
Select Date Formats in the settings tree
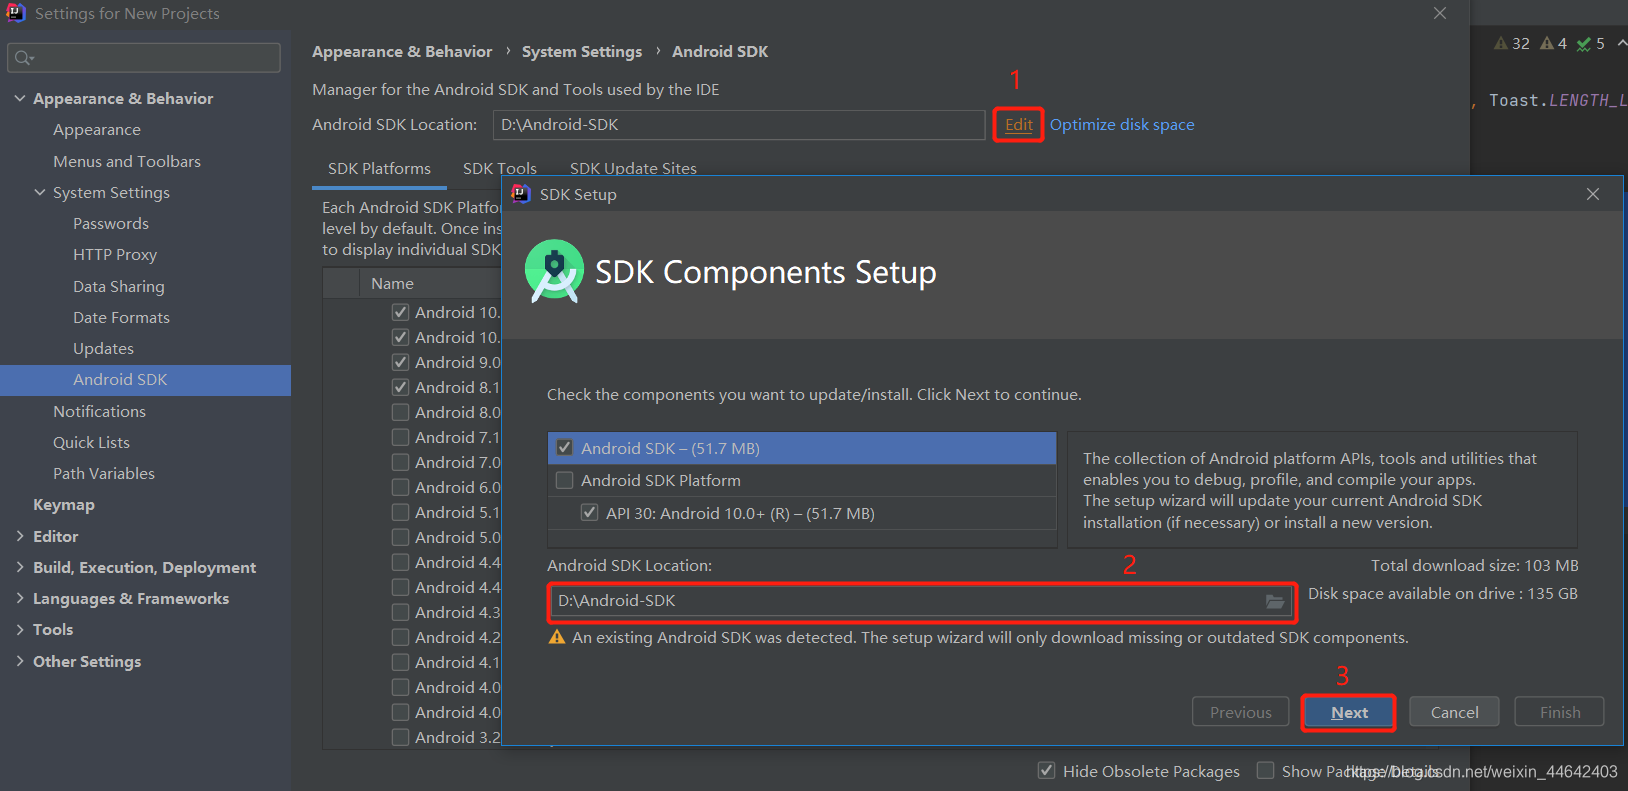pos(121,317)
